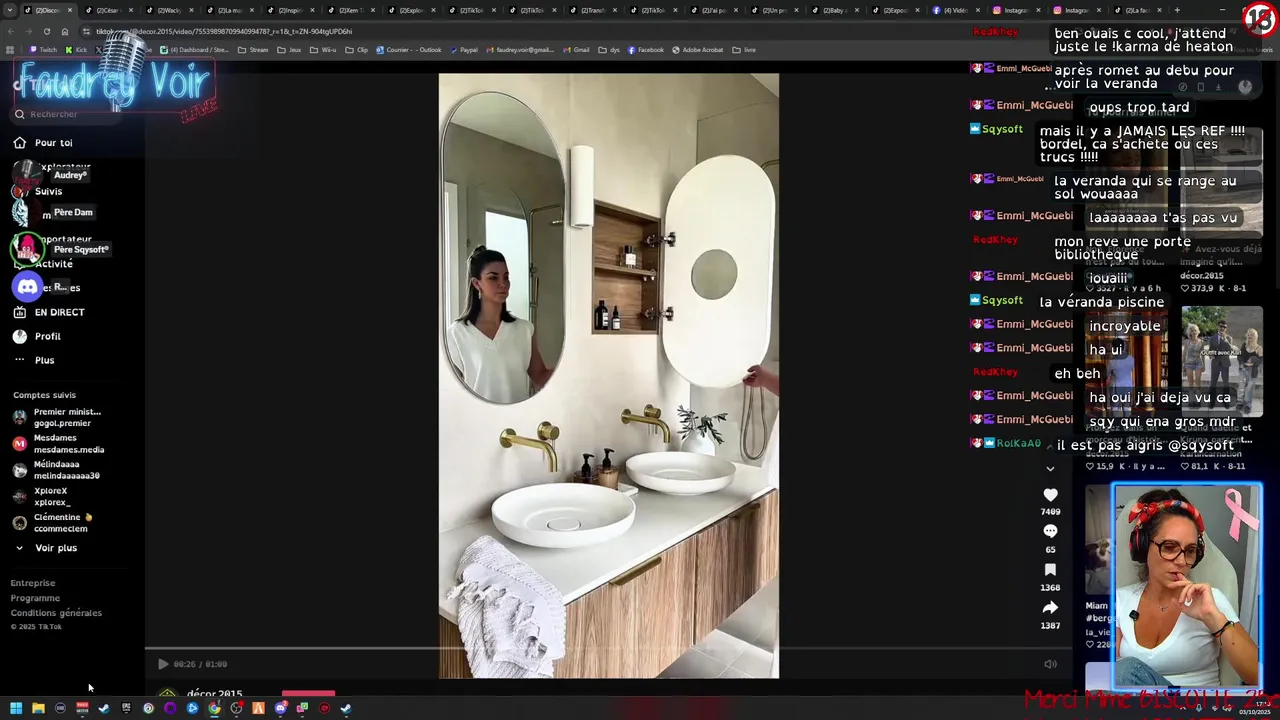Open the Plus menu in sidebar
Viewport: 1280px width, 720px height.
[34, 360]
